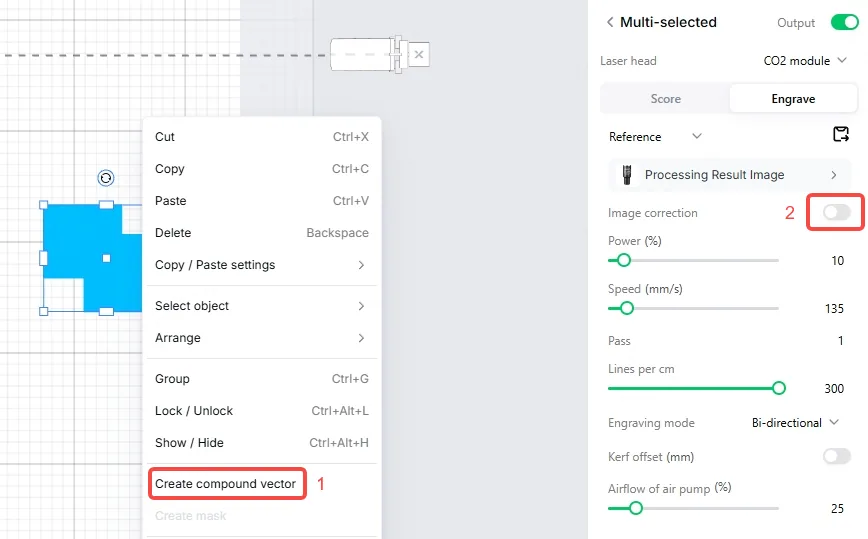Screen dimensions: 868x539
Task: Enable the Image correction toggle
Action: click(836, 212)
